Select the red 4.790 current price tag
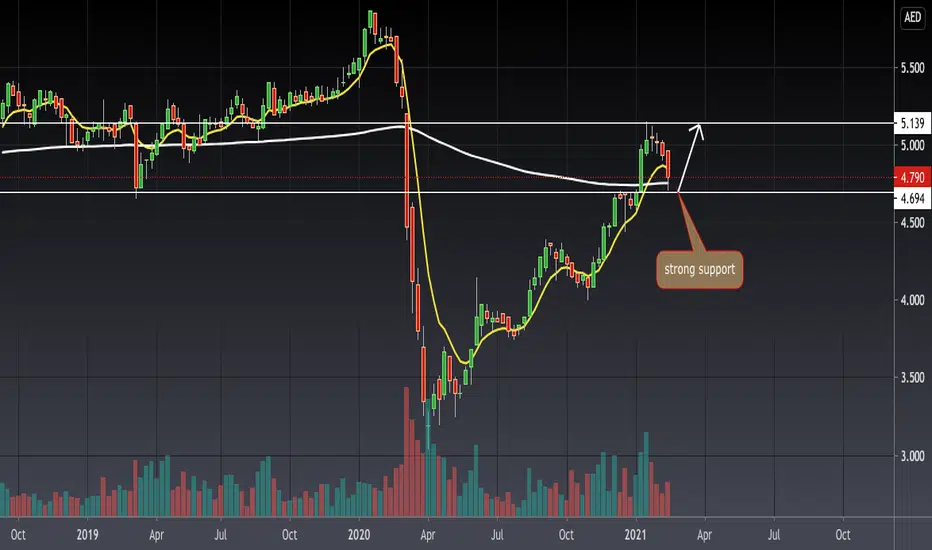This screenshot has height=550, width=932. (912, 177)
